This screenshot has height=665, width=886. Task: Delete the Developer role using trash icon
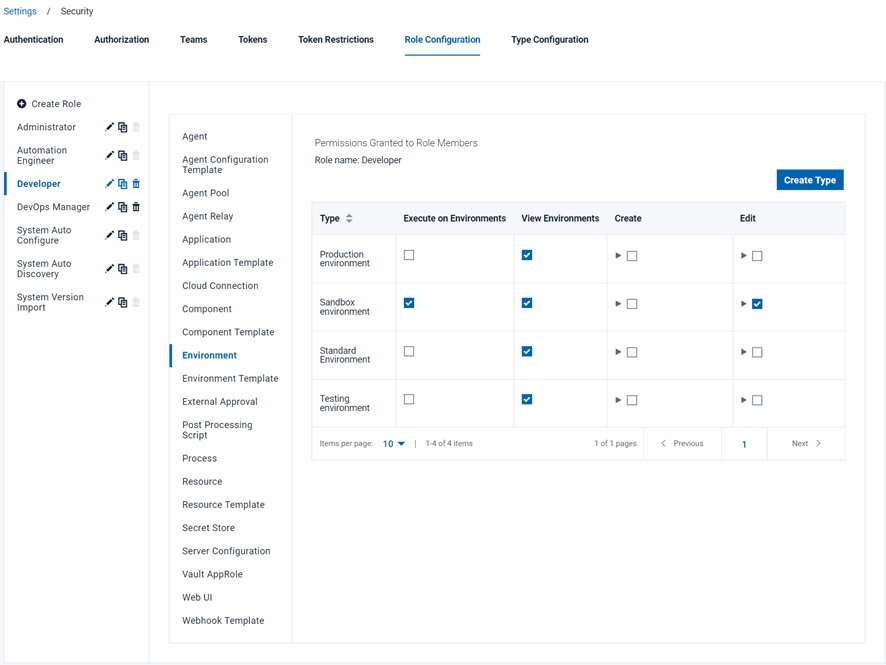(x=136, y=184)
